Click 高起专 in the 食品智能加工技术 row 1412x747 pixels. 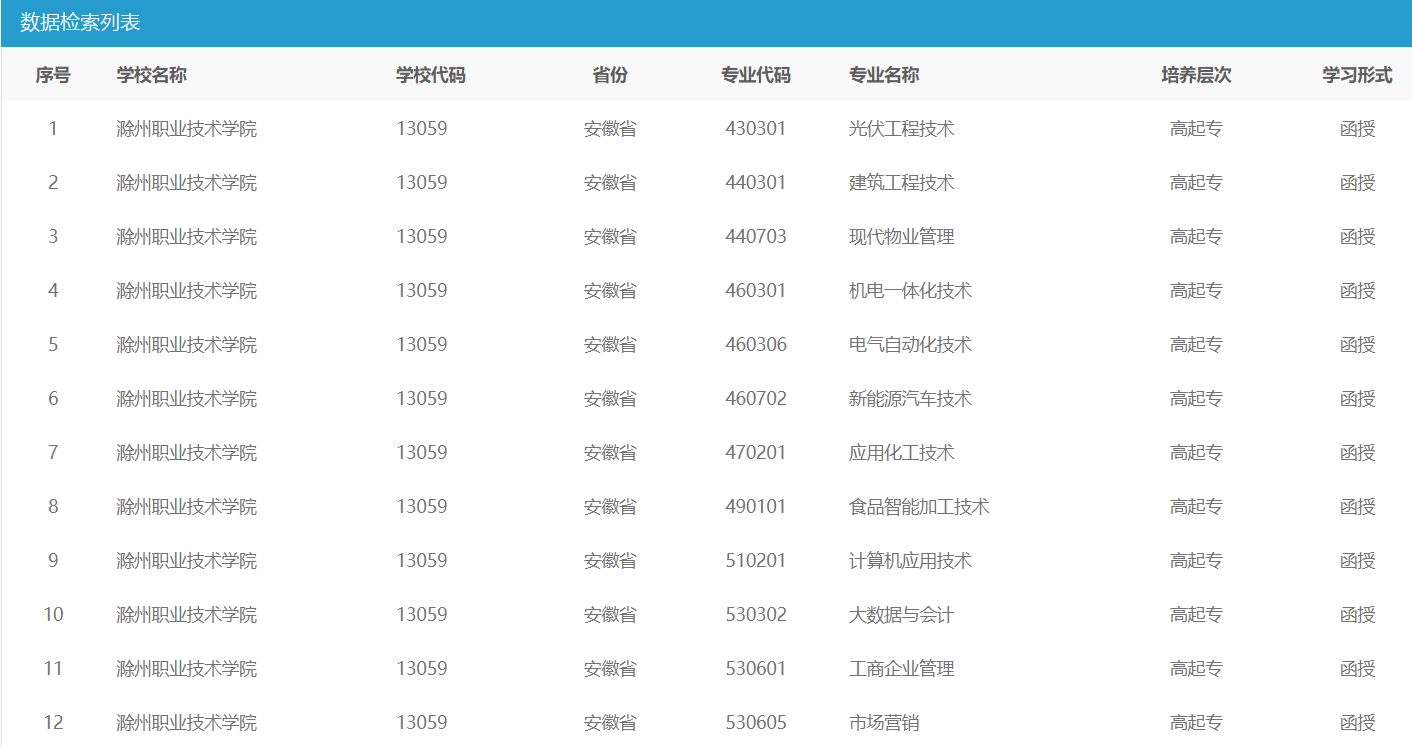click(x=1196, y=507)
